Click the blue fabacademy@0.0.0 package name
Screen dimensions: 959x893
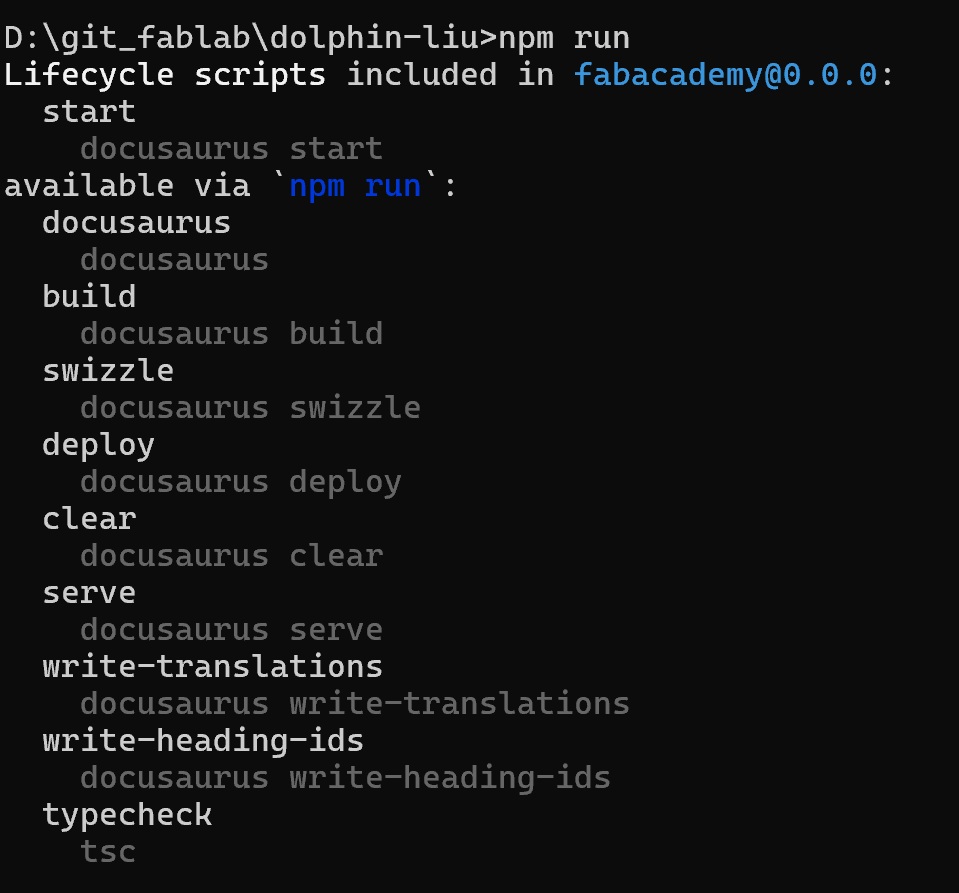tap(725, 75)
